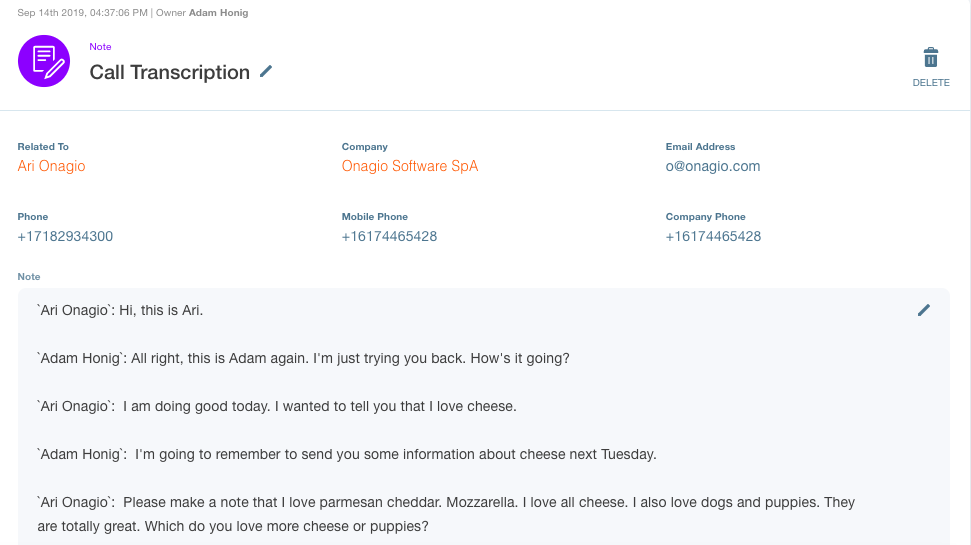Click the purple Note type label

[x=100, y=46]
